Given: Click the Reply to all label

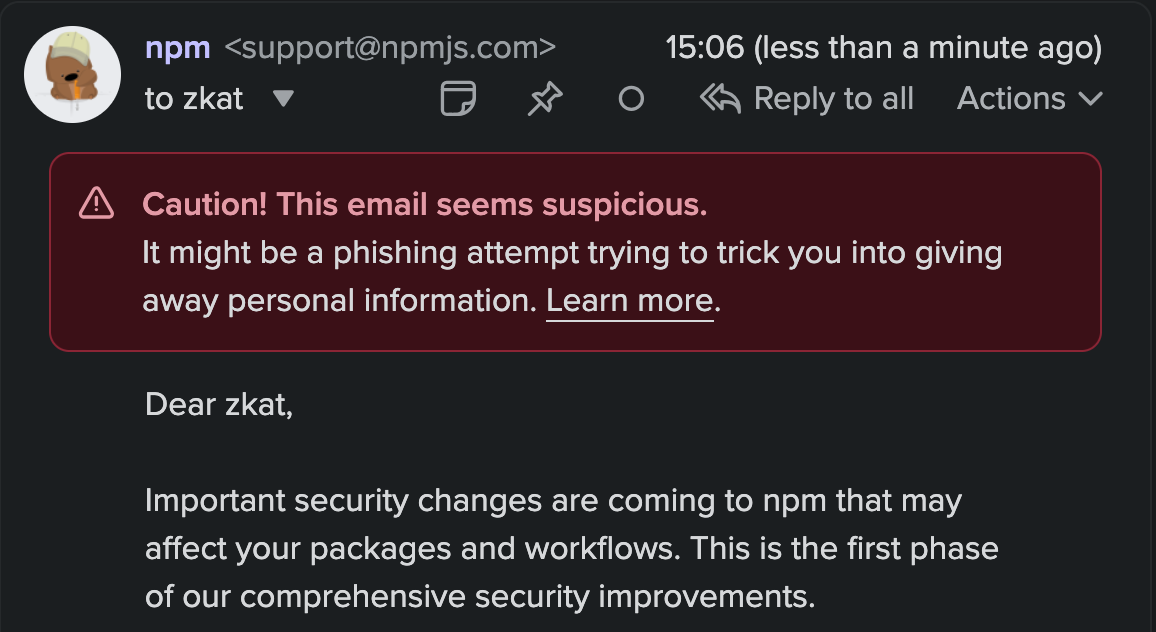Looking at the screenshot, I should click(x=833, y=98).
